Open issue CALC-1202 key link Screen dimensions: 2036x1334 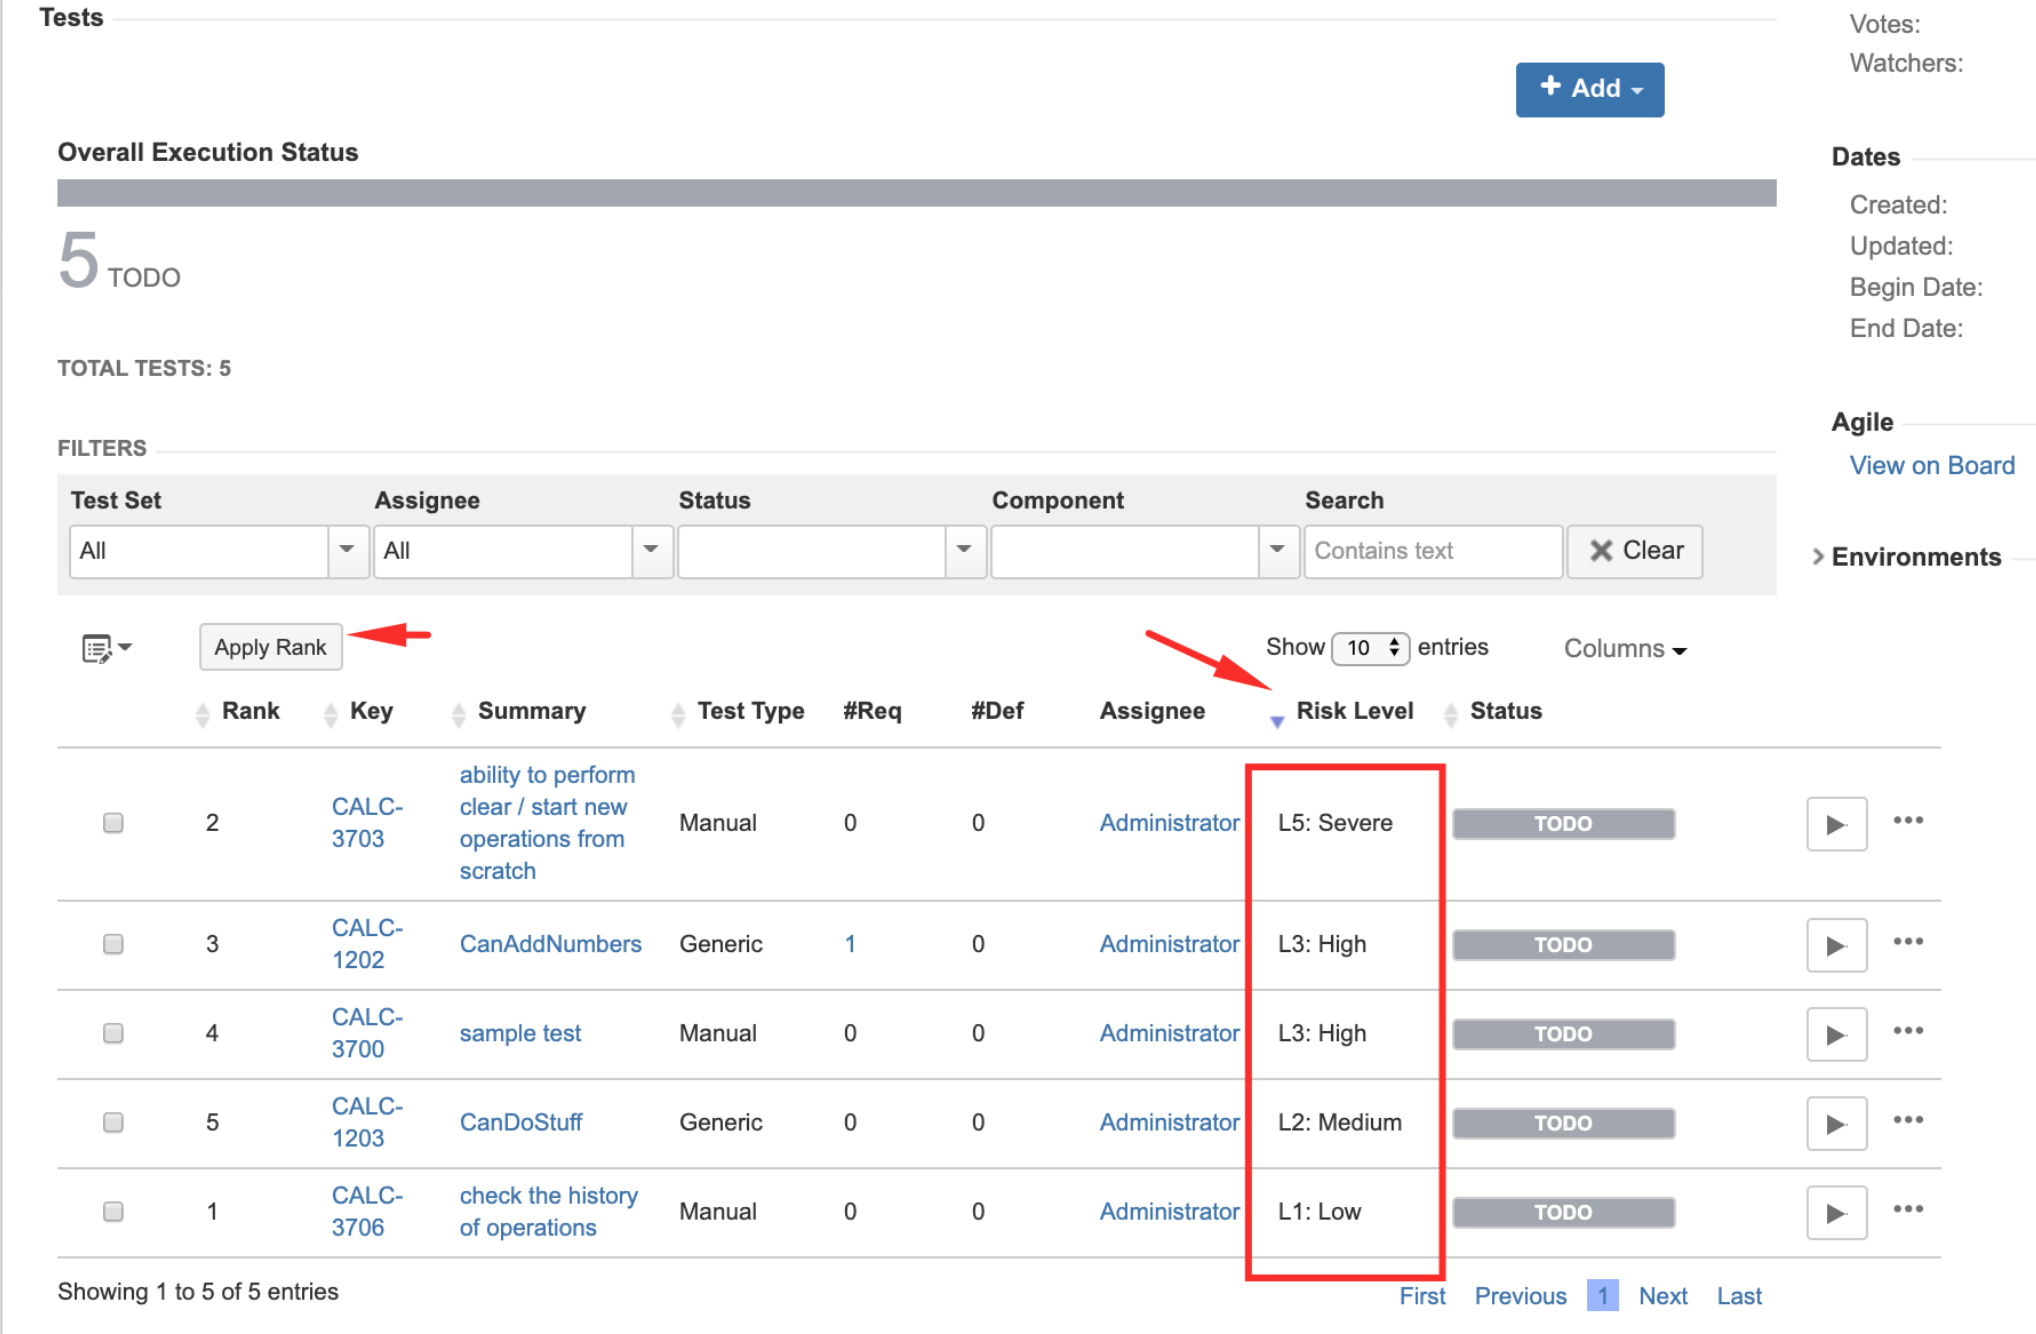367,943
